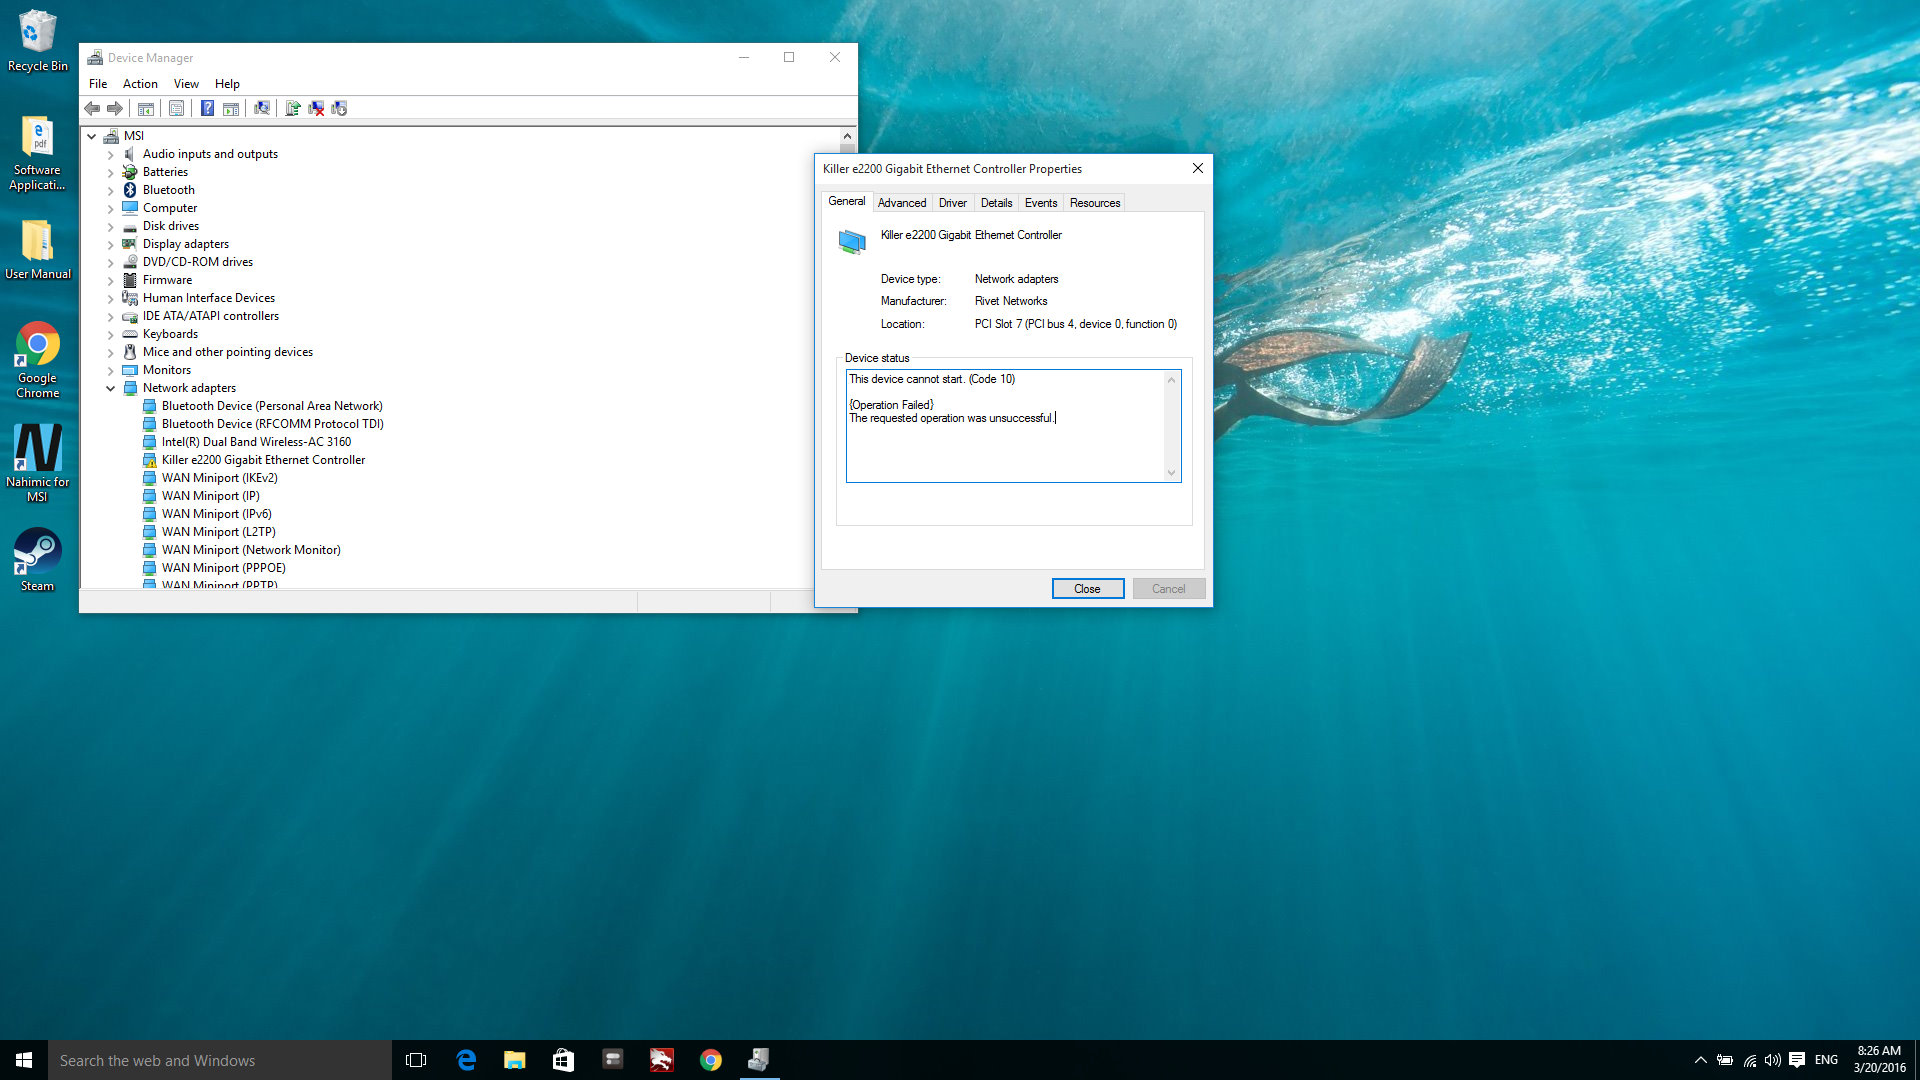Open the Action menu in Device Manager
This screenshot has width=1920, height=1080.
(x=140, y=84)
